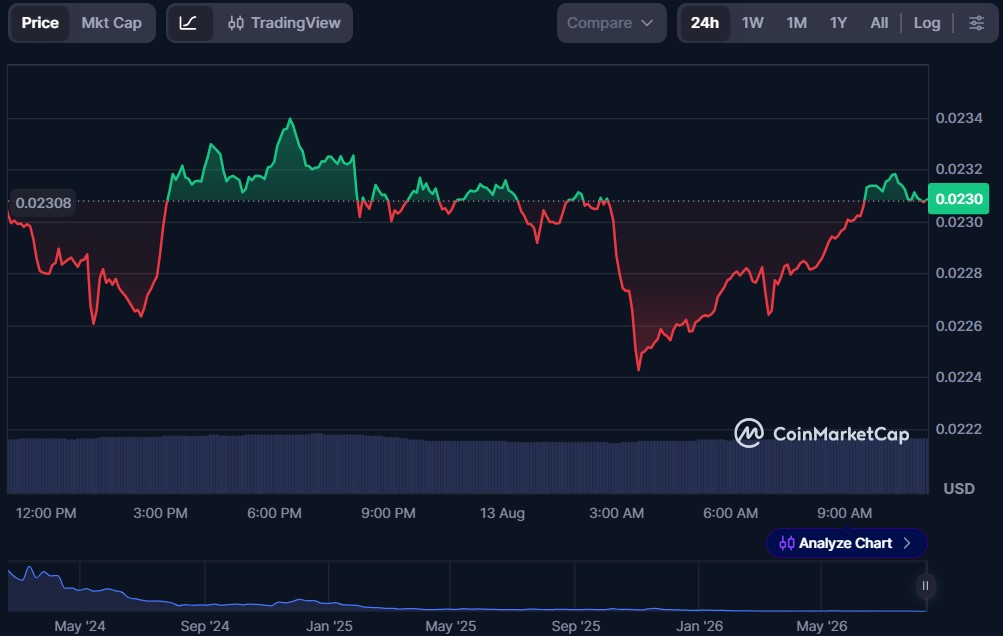Select the 1Y time range
1003x636 pixels.
(x=839, y=23)
